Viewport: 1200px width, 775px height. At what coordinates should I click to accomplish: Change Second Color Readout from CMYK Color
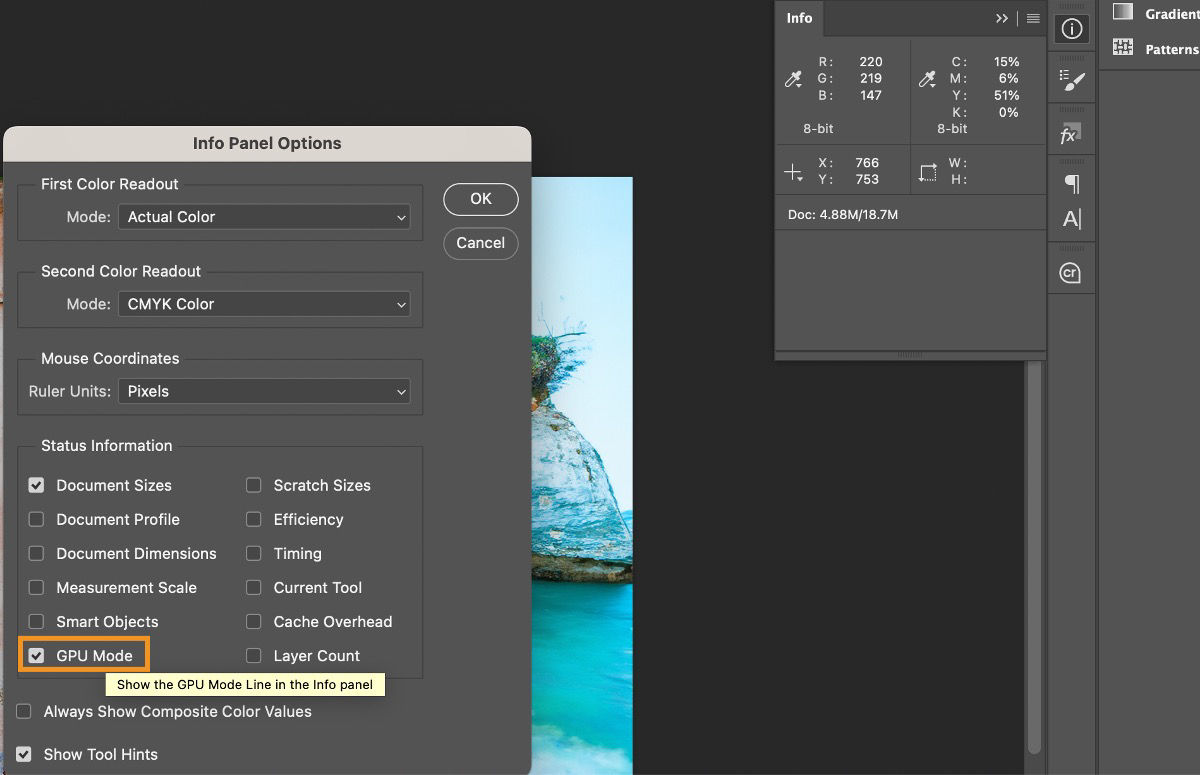coord(264,304)
